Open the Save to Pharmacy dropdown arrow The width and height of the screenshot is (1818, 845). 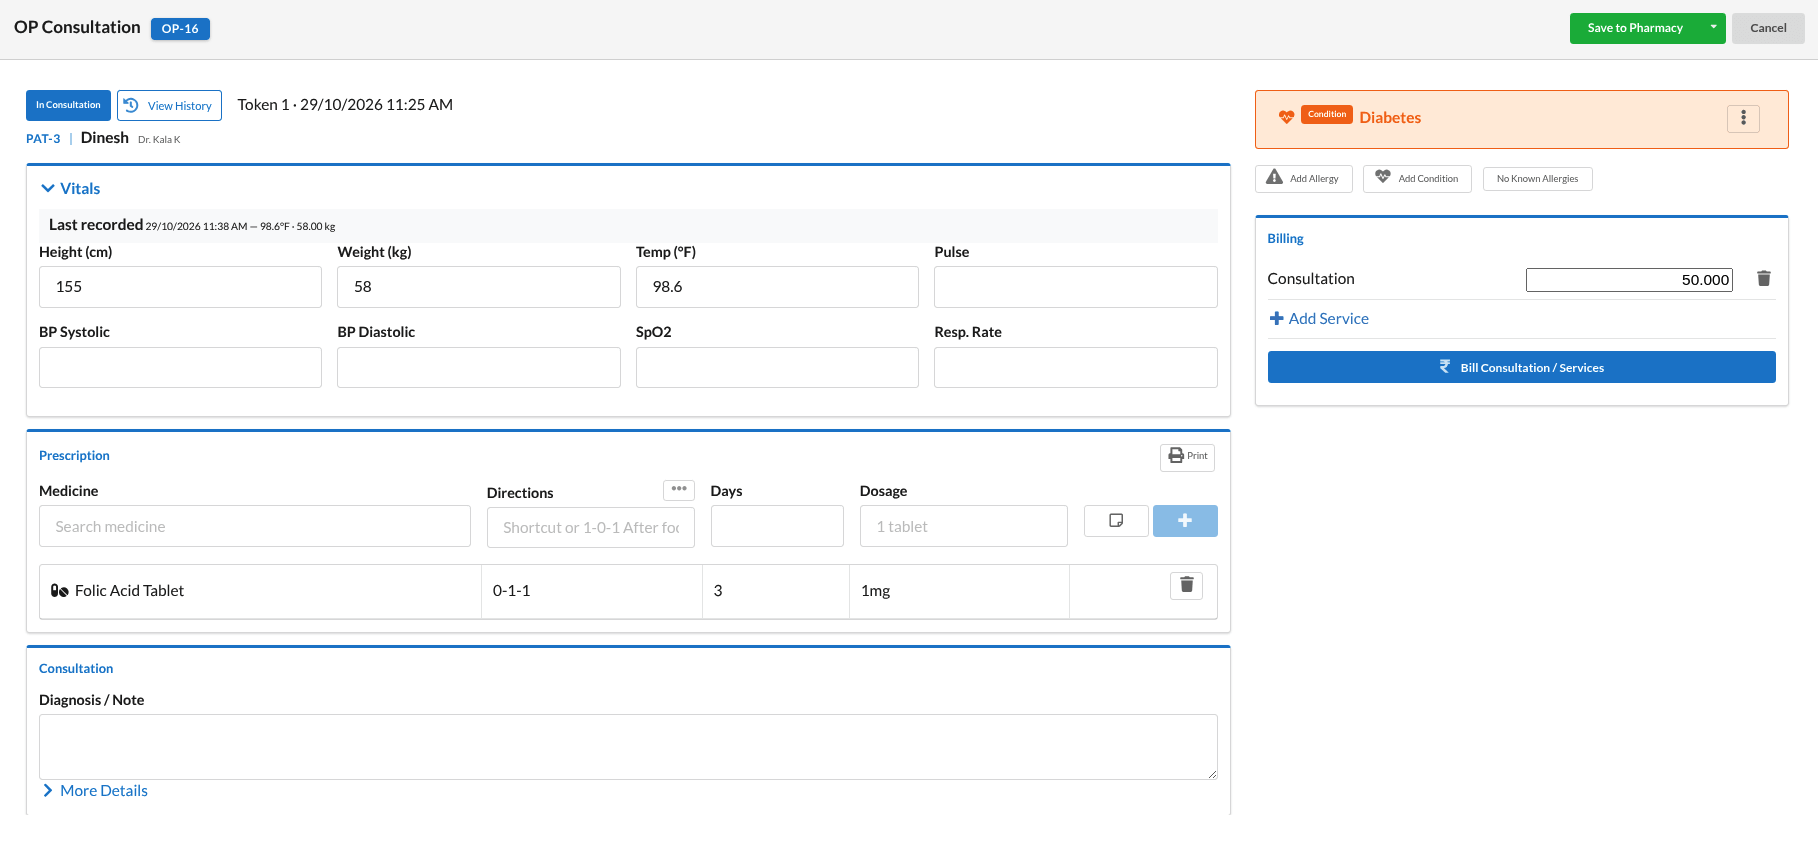[1713, 28]
